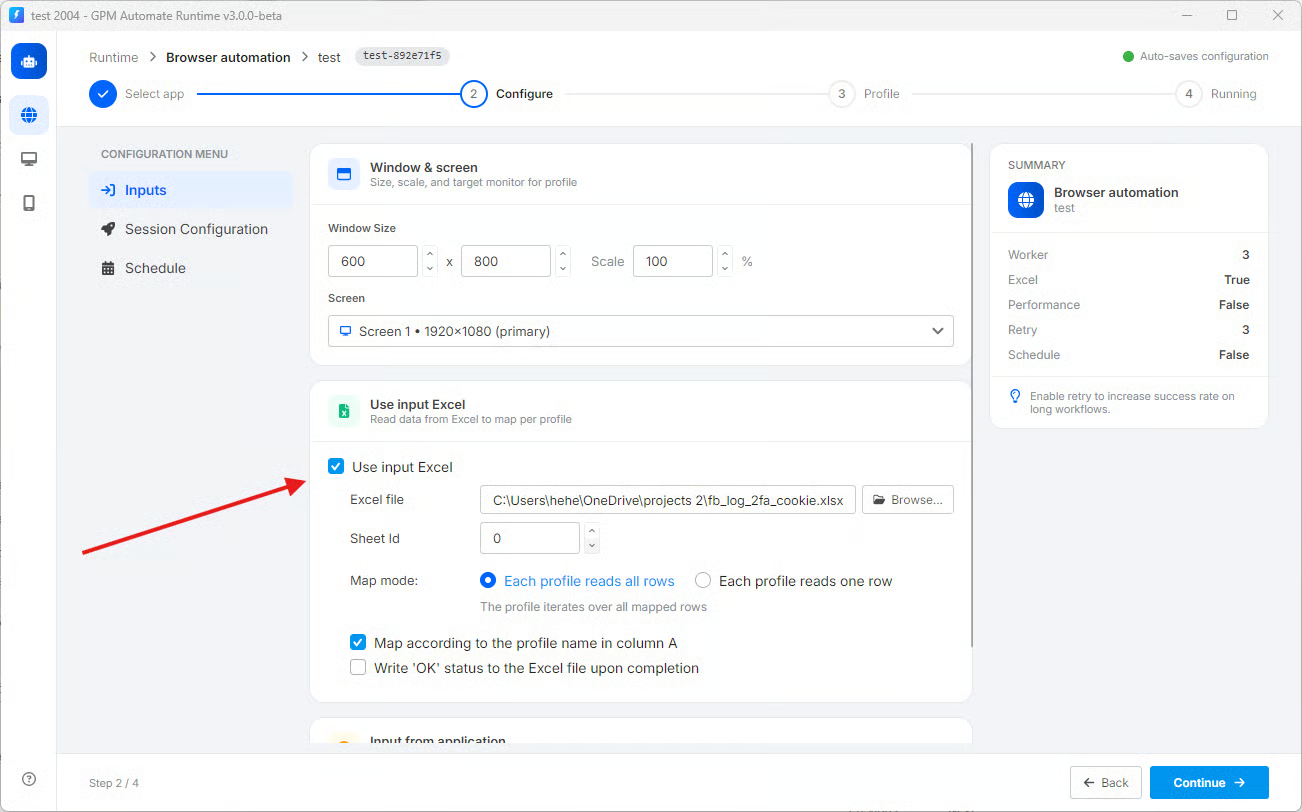Click the Window & screen section icon

coord(344,174)
